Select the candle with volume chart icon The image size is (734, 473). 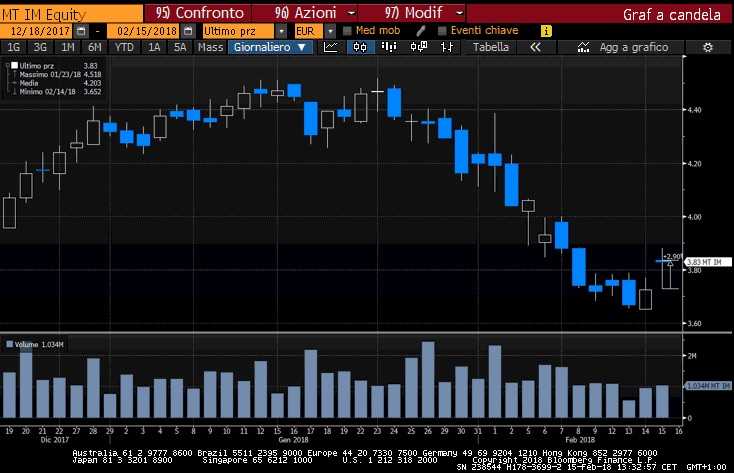coord(418,47)
